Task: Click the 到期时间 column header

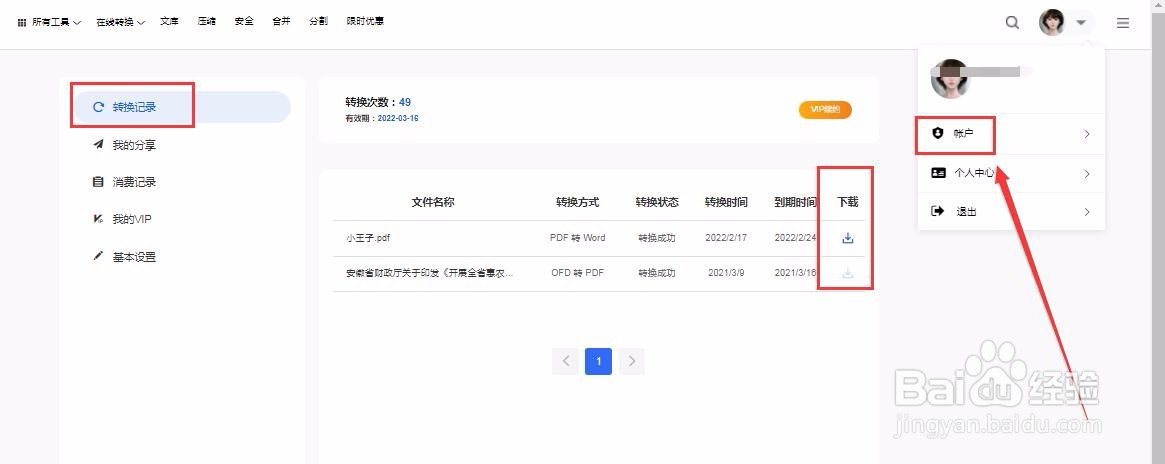Action: tap(796, 202)
